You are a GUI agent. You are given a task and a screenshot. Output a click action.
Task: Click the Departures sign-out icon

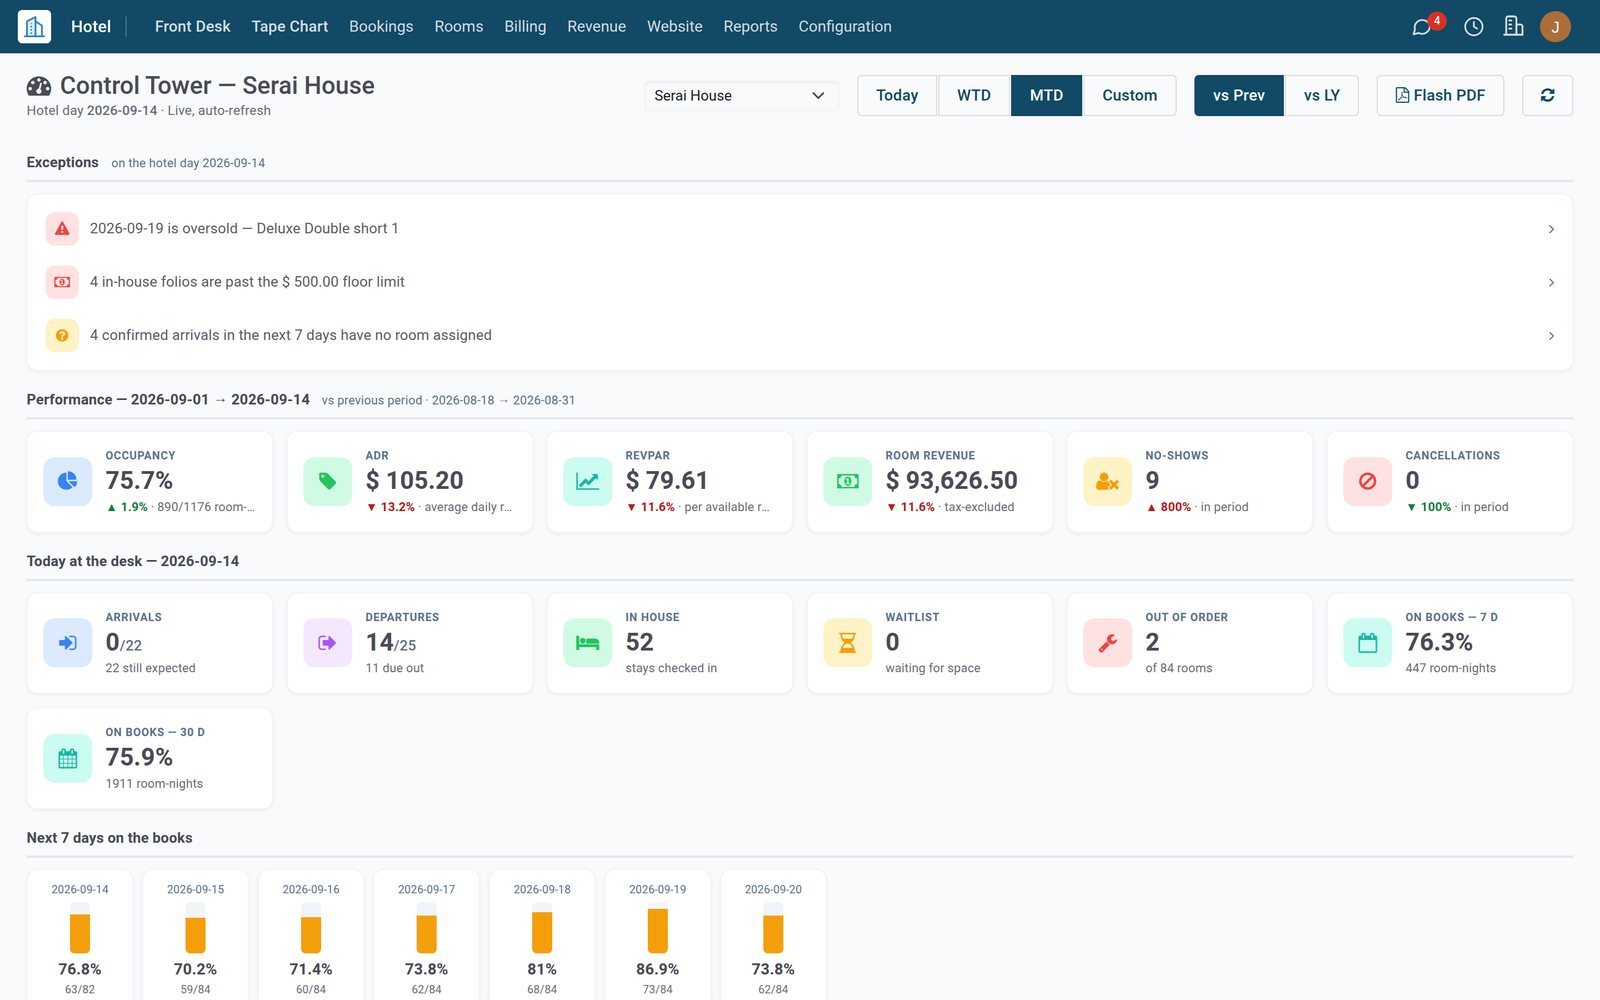pyautogui.click(x=328, y=643)
